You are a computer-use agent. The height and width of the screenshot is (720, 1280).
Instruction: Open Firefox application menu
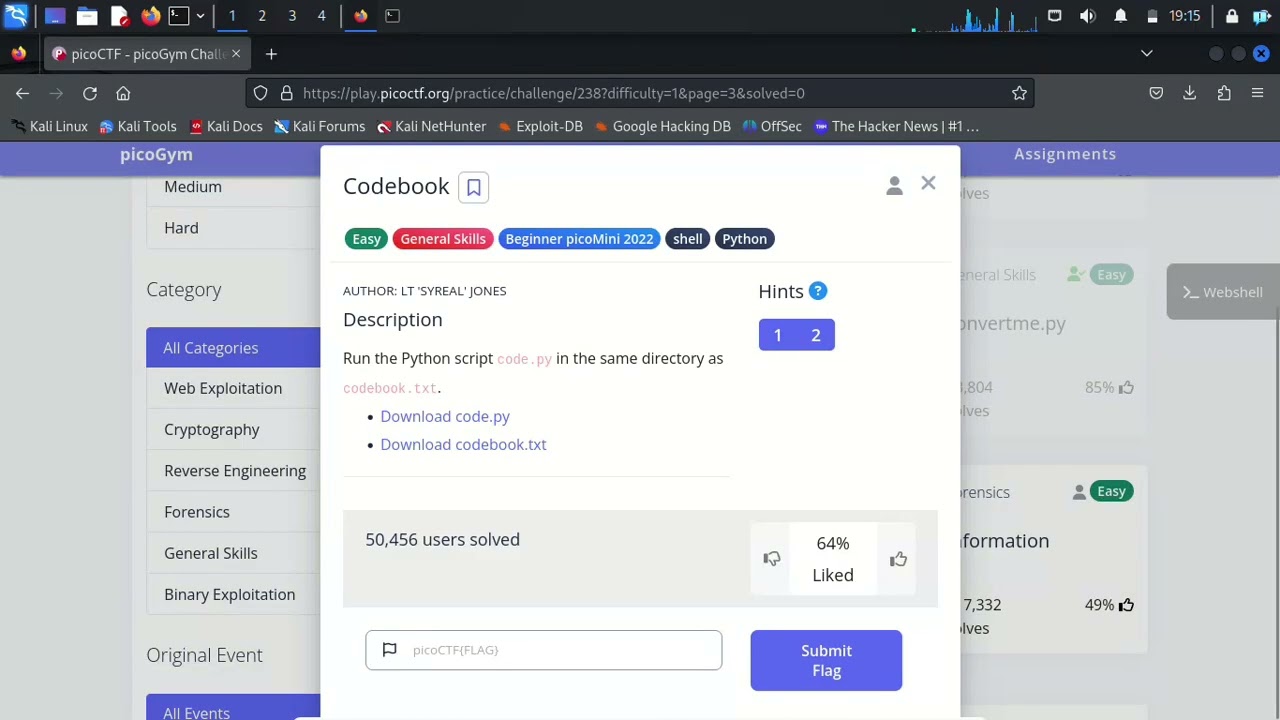(x=1258, y=93)
